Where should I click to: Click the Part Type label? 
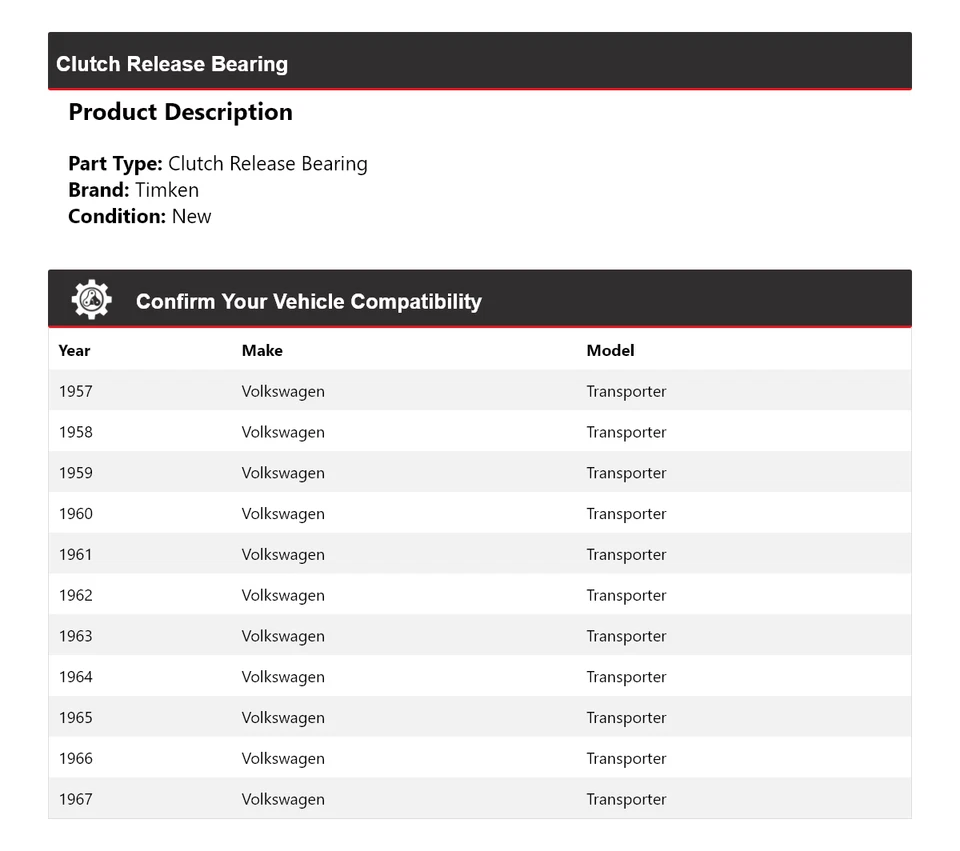tap(115, 164)
